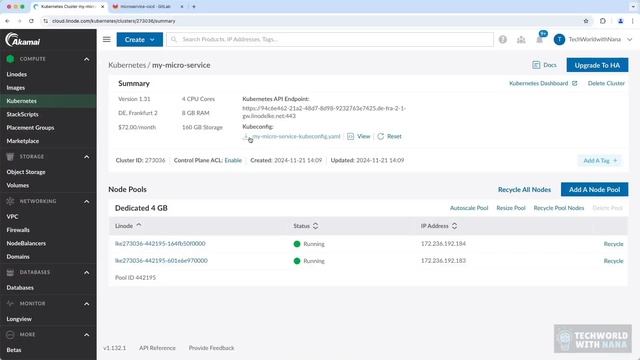Click Recycle Pool Nodes
The image size is (640, 360).
coord(559,208)
